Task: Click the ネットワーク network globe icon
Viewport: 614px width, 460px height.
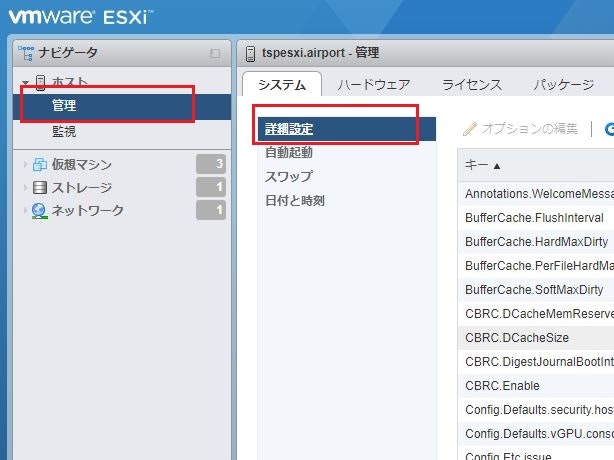Action: pyautogui.click(x=40, y=211)
